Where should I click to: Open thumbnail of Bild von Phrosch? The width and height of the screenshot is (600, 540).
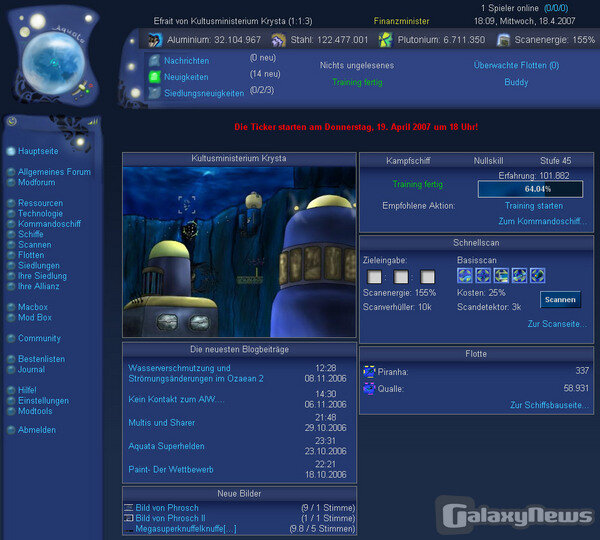point(129,507)
